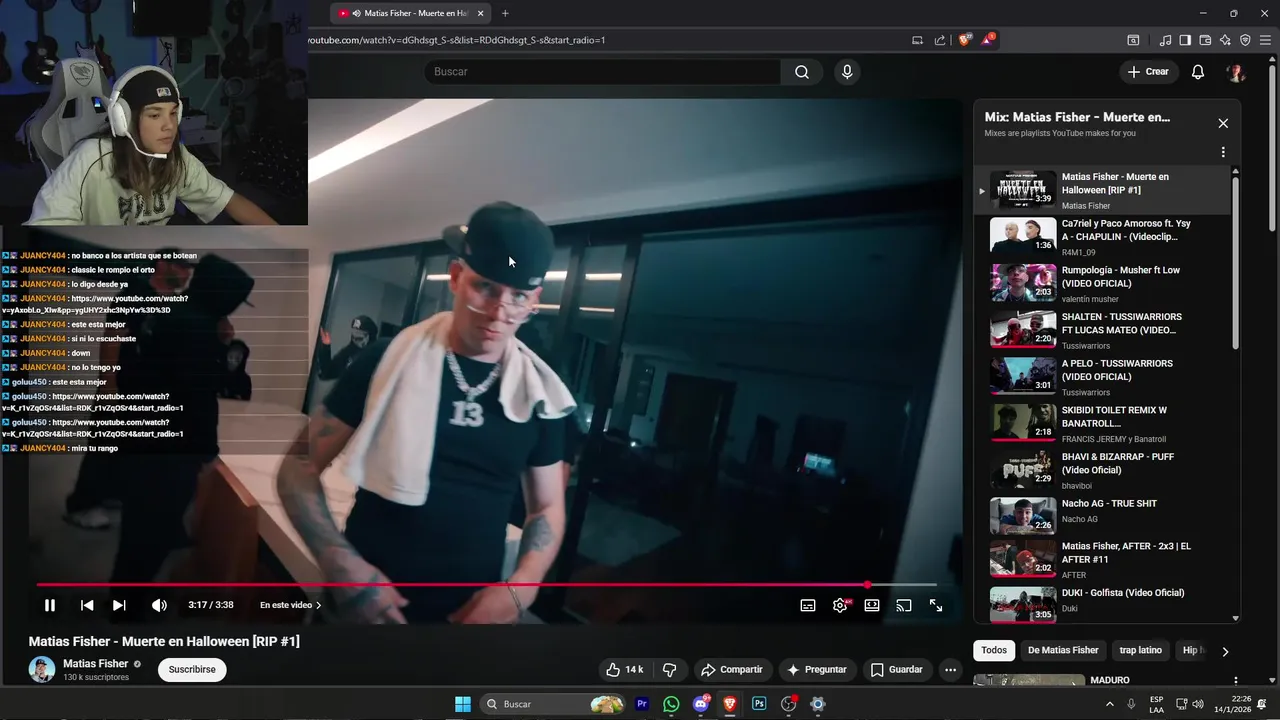Image resolution: width=1280 pixels, height=720 pixels.
Task: Show more filter chips with right arrow
Action: click(x=1225, y=651)
